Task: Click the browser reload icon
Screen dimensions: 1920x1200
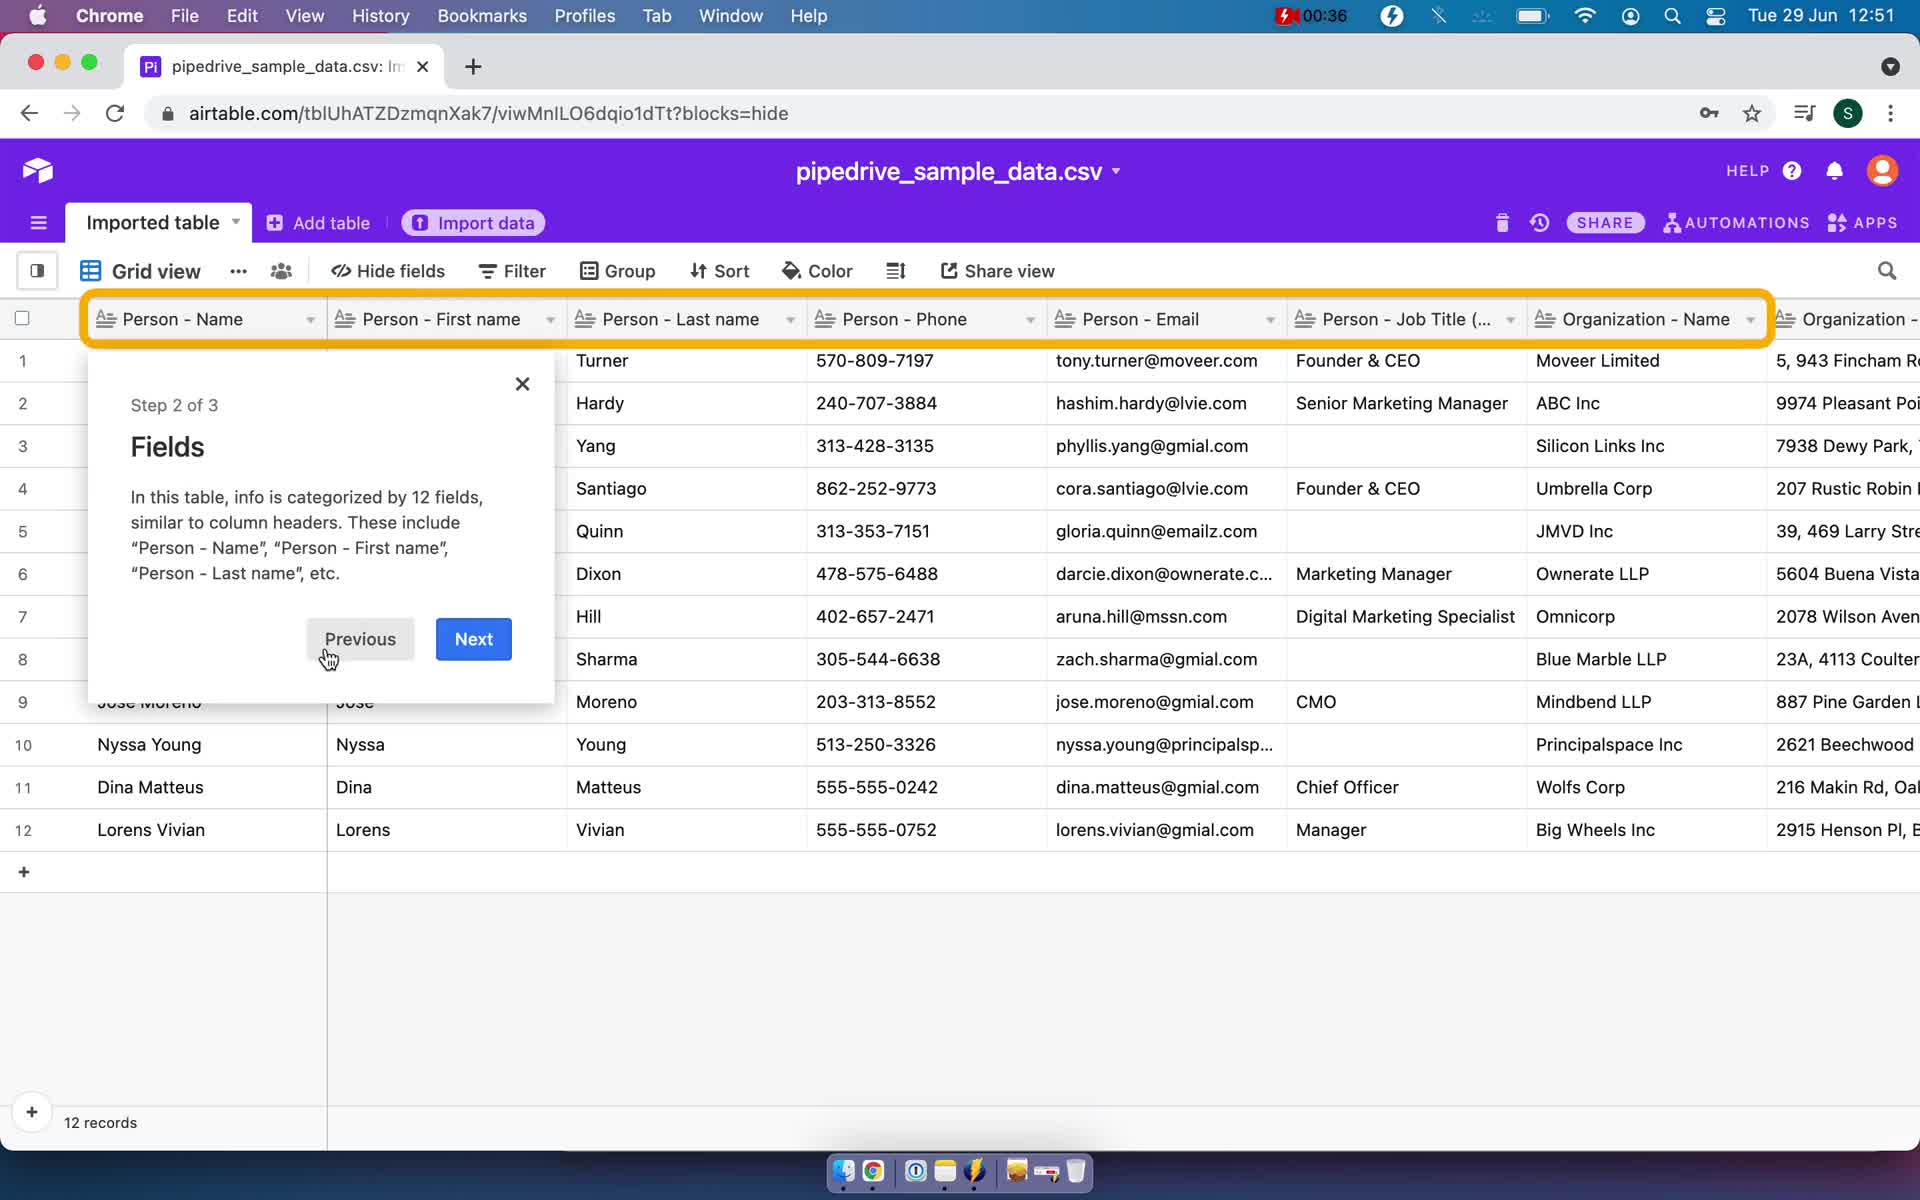Action: [x=115, y=114]
